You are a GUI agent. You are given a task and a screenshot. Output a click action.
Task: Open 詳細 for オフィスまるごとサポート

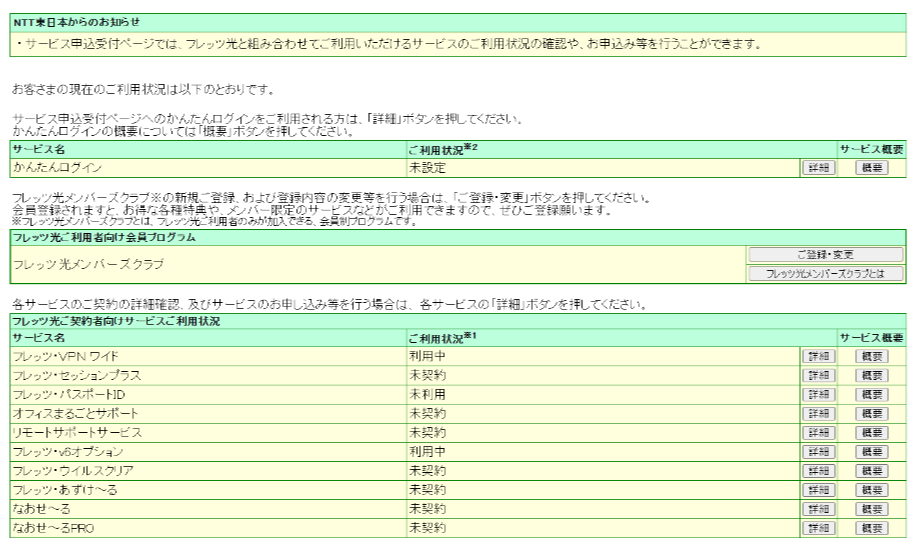coord(819,414)
